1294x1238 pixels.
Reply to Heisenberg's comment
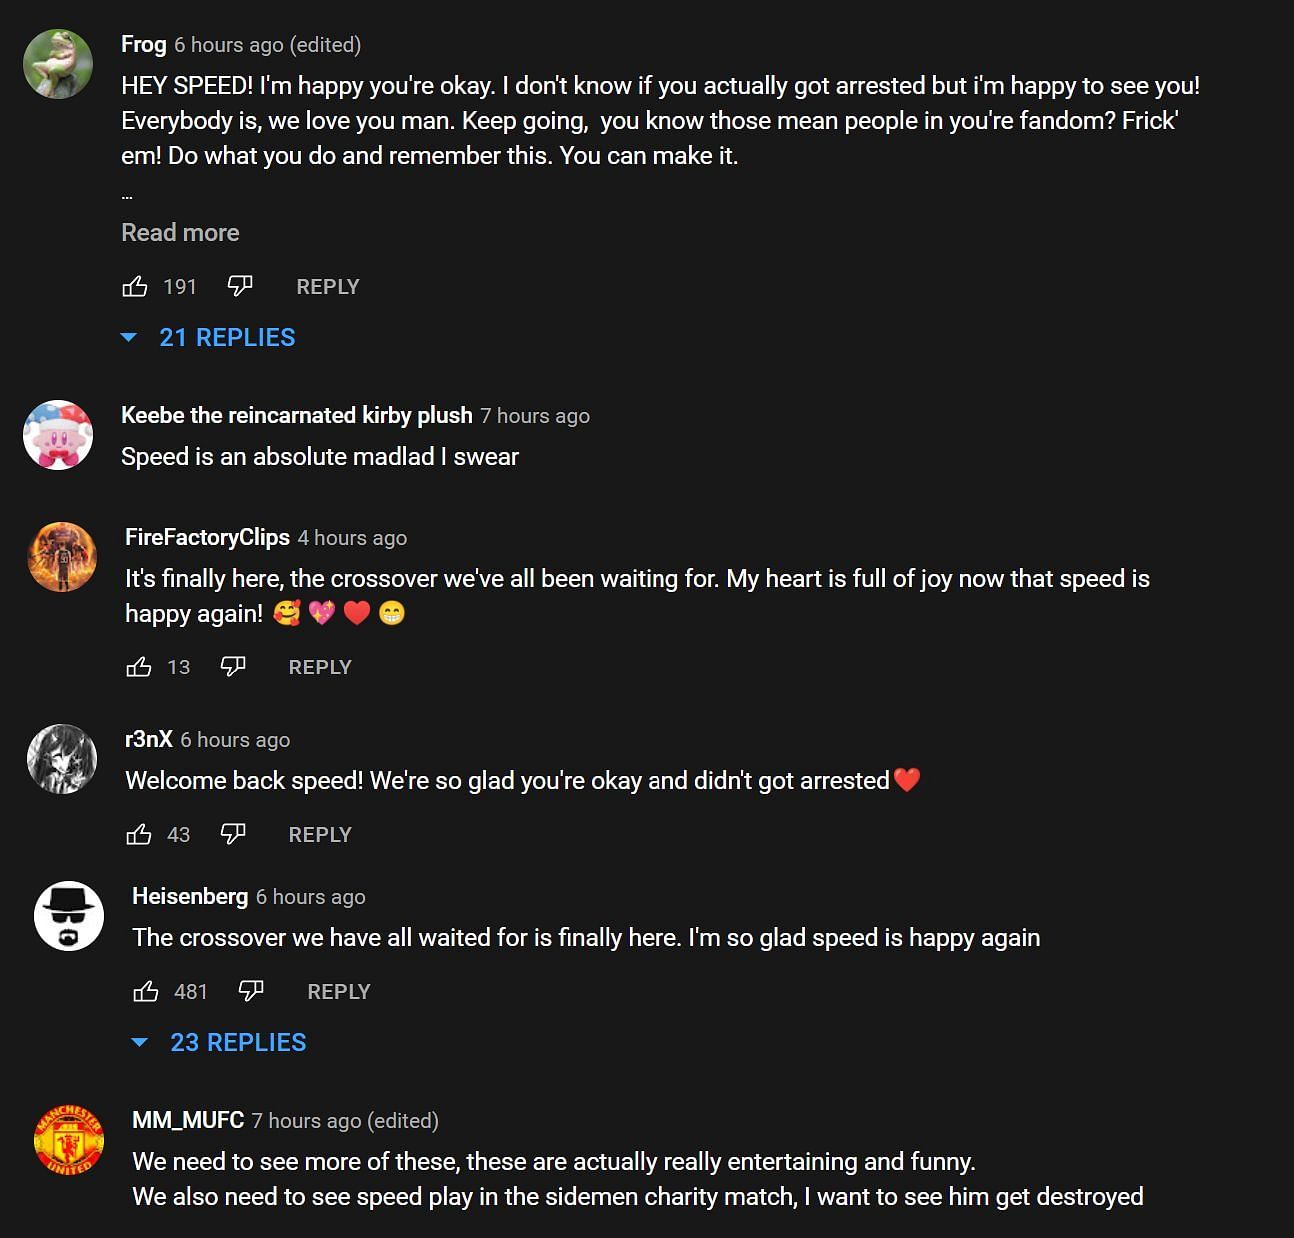[x=338, y=991]
